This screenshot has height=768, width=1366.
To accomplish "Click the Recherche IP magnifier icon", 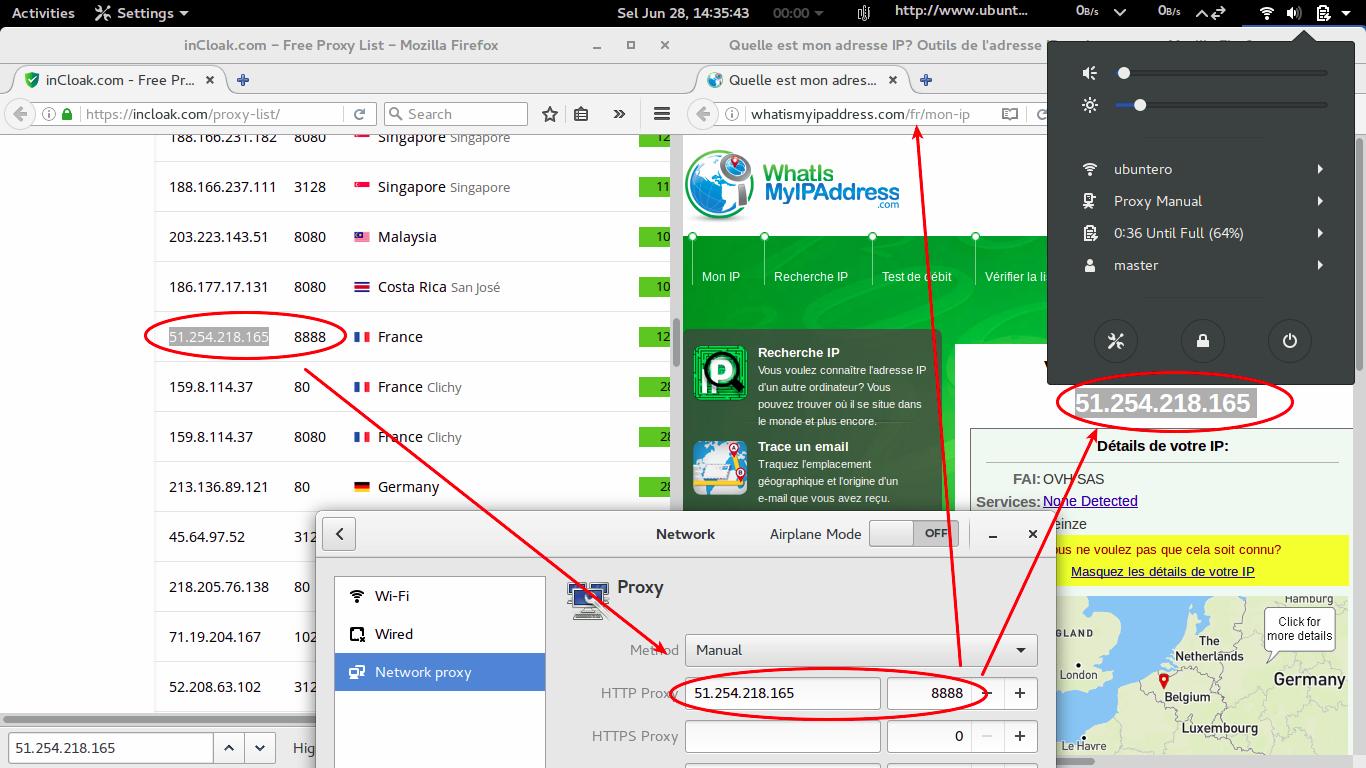I will [x=720, y=372].
